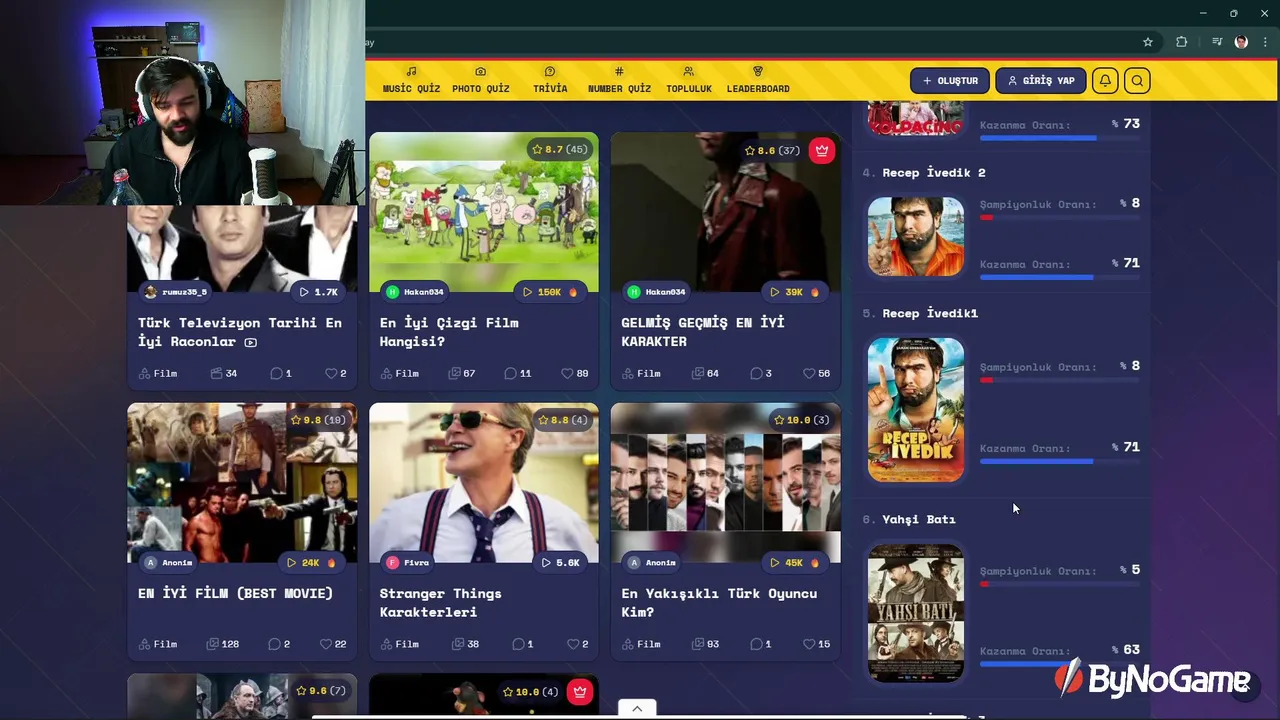Click the 8.7 (45) star rating badge

[559, 149]
